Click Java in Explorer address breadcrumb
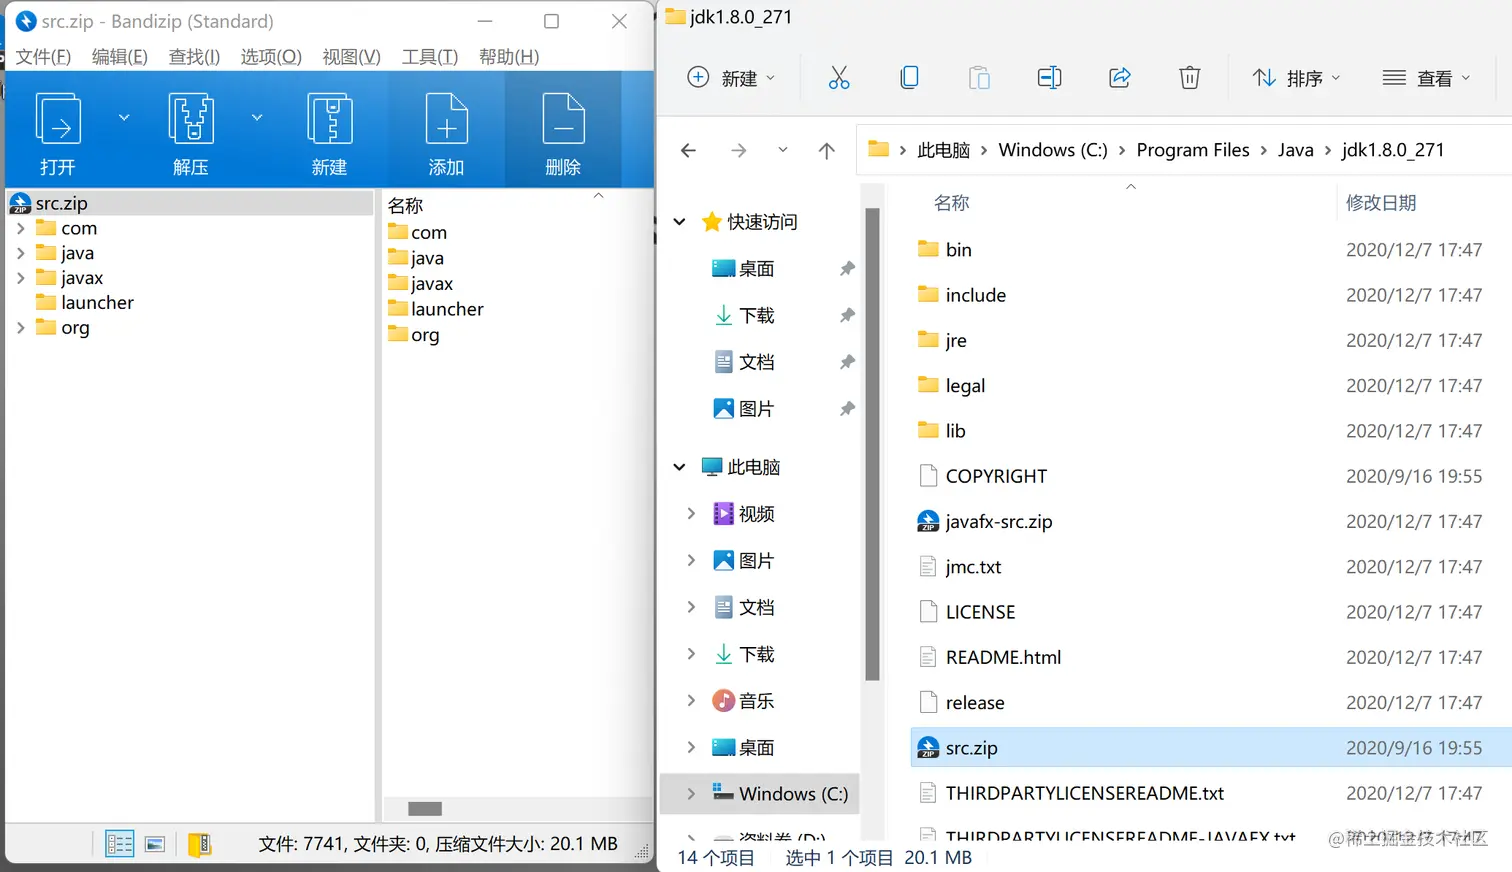The height and width of the screenshot is (872, 1512). 1296,150
